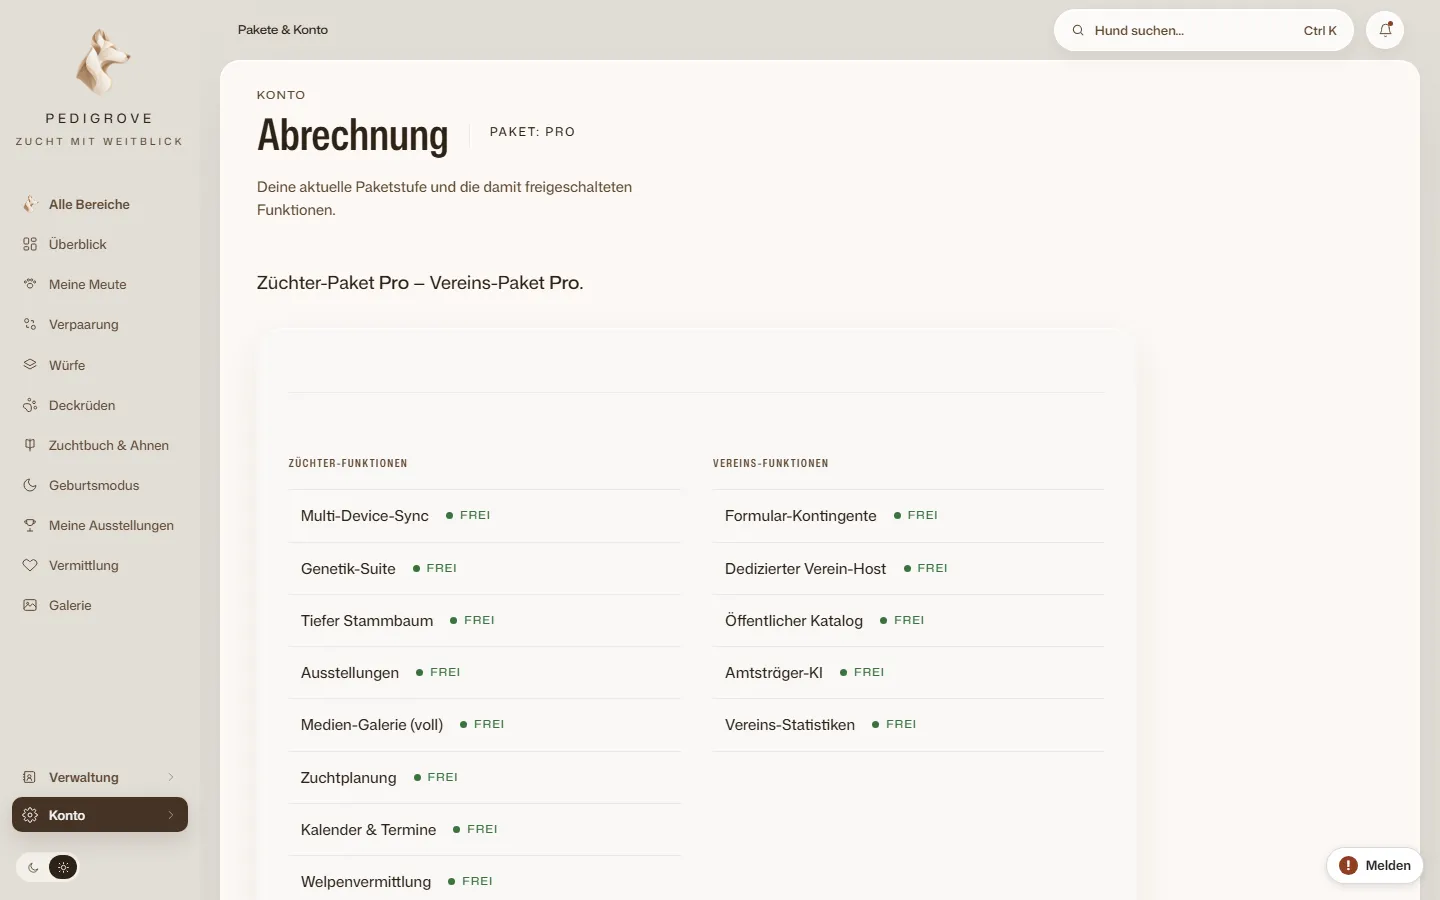Open the Würfe section
1440x900 pixels.
(100, 365)
